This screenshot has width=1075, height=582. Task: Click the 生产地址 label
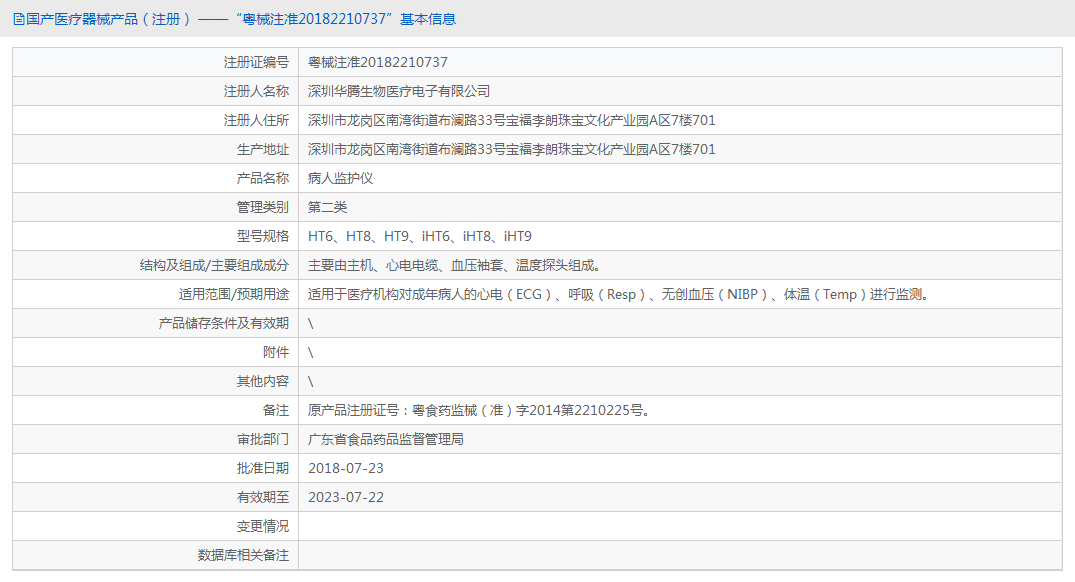(263, 149)
